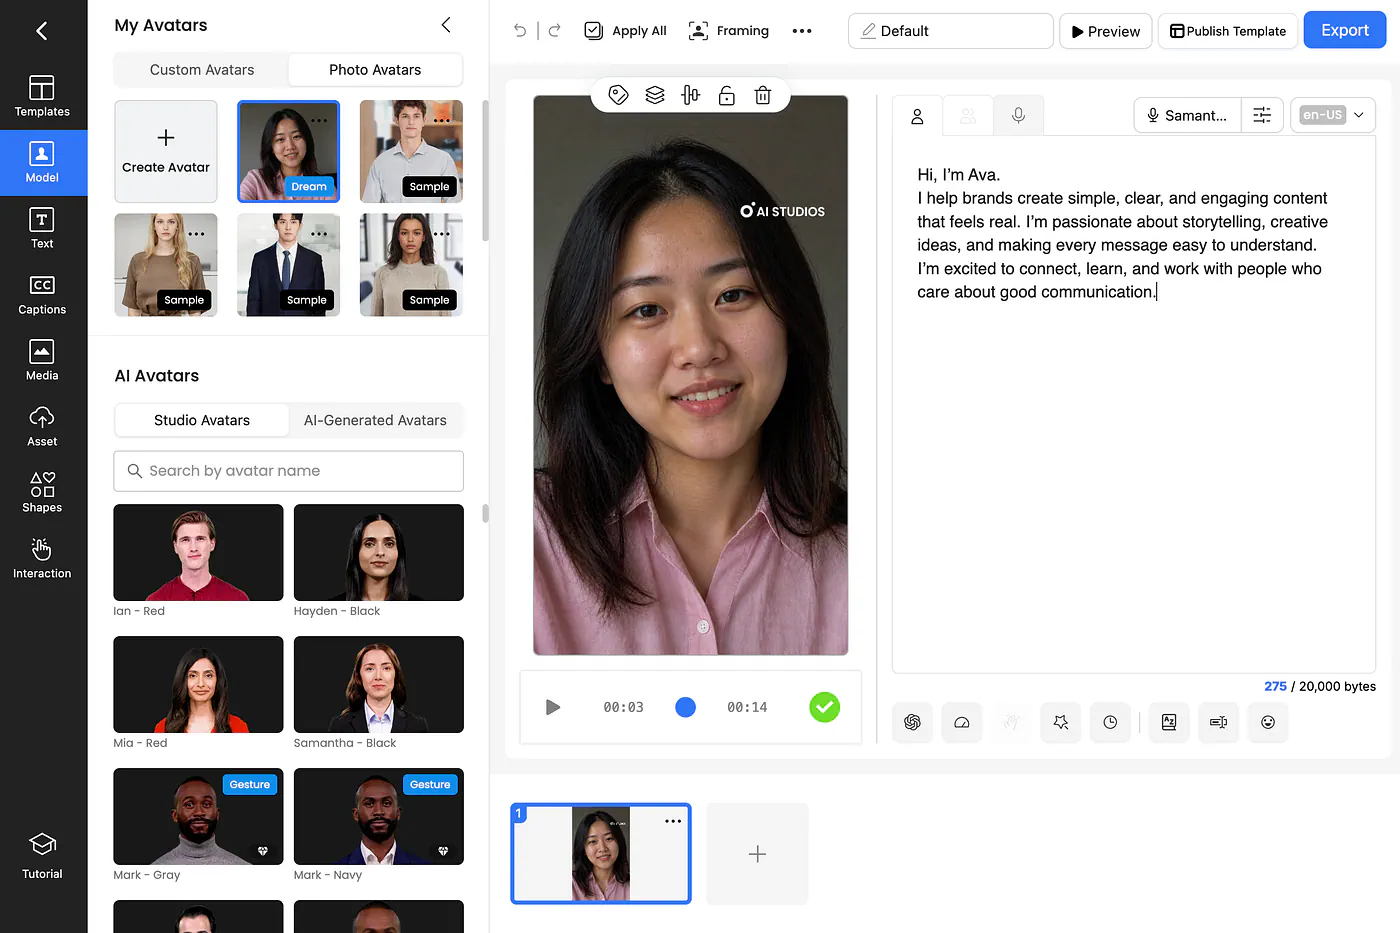The image size is (1400, 933).
Task: Click the Export button
Action: [x=1345, y=31]
